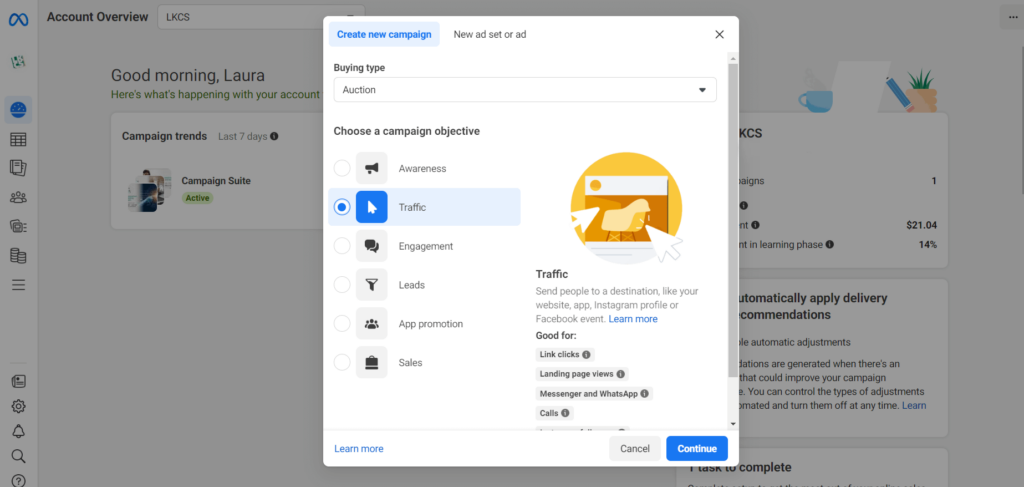Switch to New ad set or ad tab
The image size is (1024, 487).
pyautogui.click(x=489, y=34)
